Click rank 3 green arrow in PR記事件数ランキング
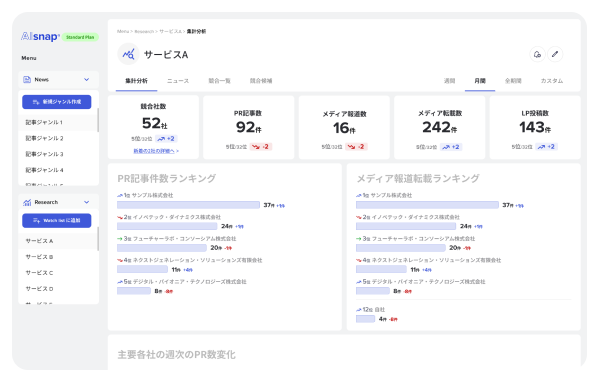This screenshot has width=599, height=382. click(x=120, y=239)
